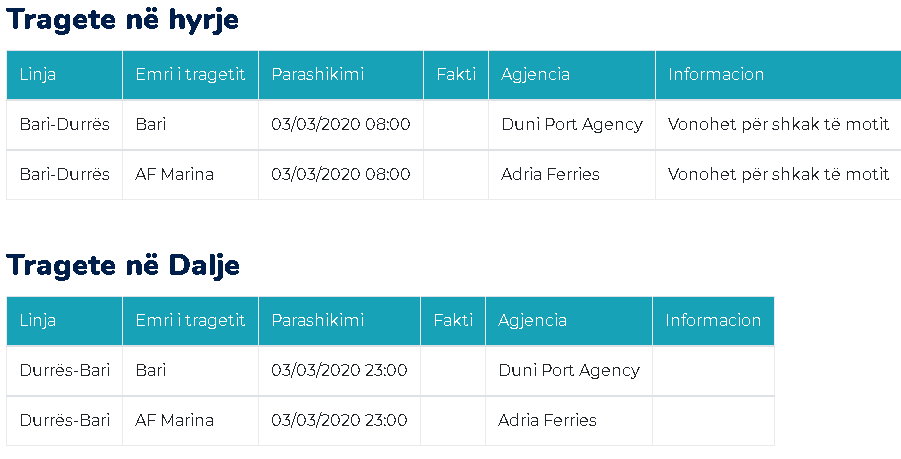The width and height of the screenshot is (901, 459).
Task: Select the Informacion header in the departures table
Action: 713,321
